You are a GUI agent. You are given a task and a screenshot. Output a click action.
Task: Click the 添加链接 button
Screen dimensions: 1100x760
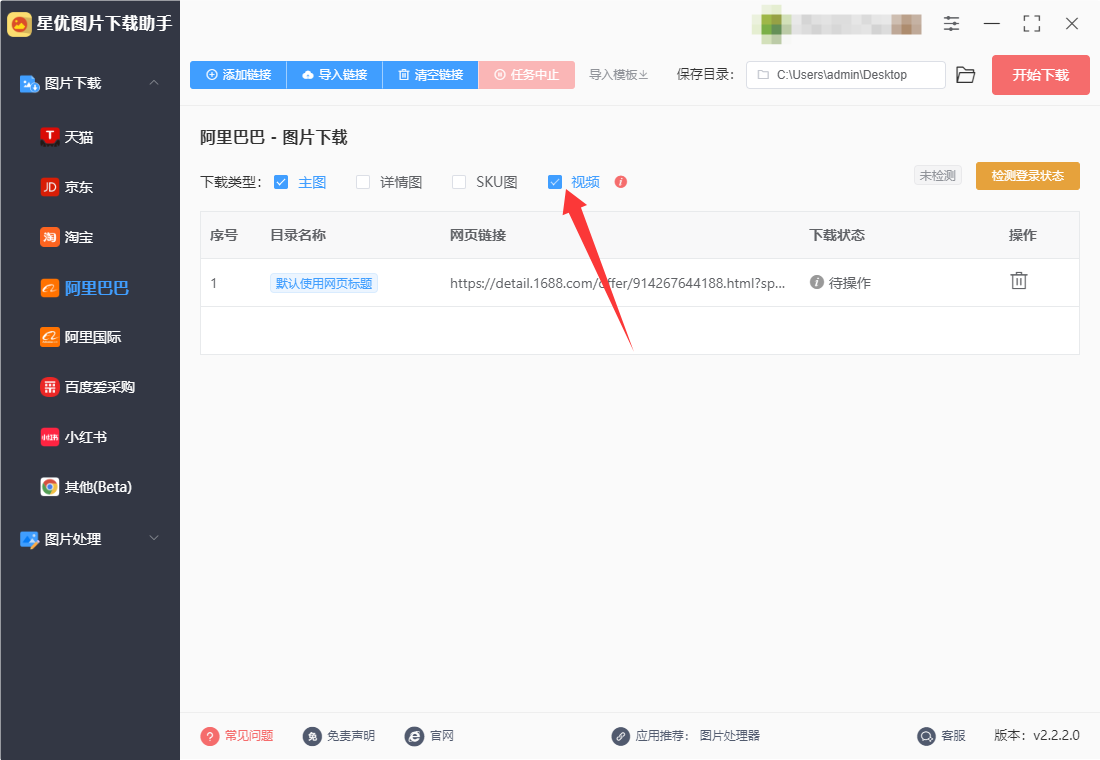tap(238, 75)
